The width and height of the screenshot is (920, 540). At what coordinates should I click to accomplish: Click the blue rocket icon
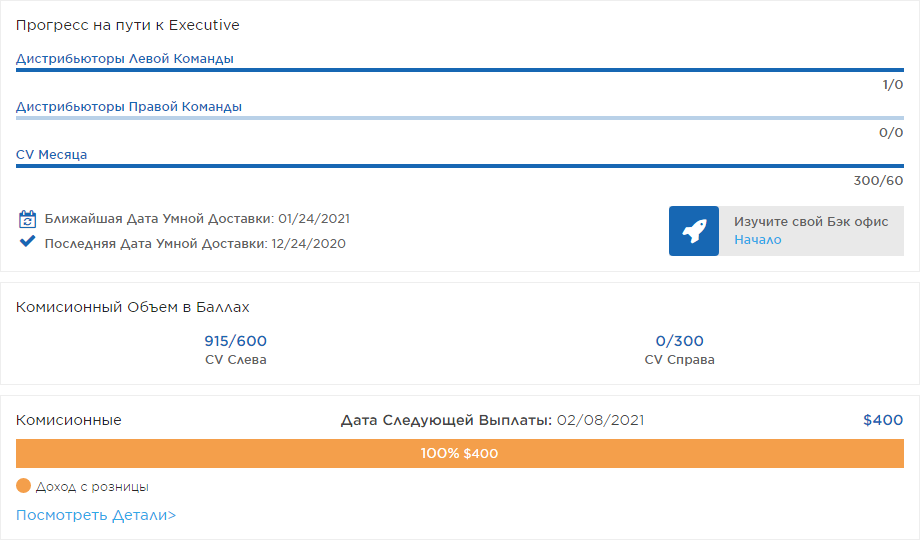click(694, 231)
